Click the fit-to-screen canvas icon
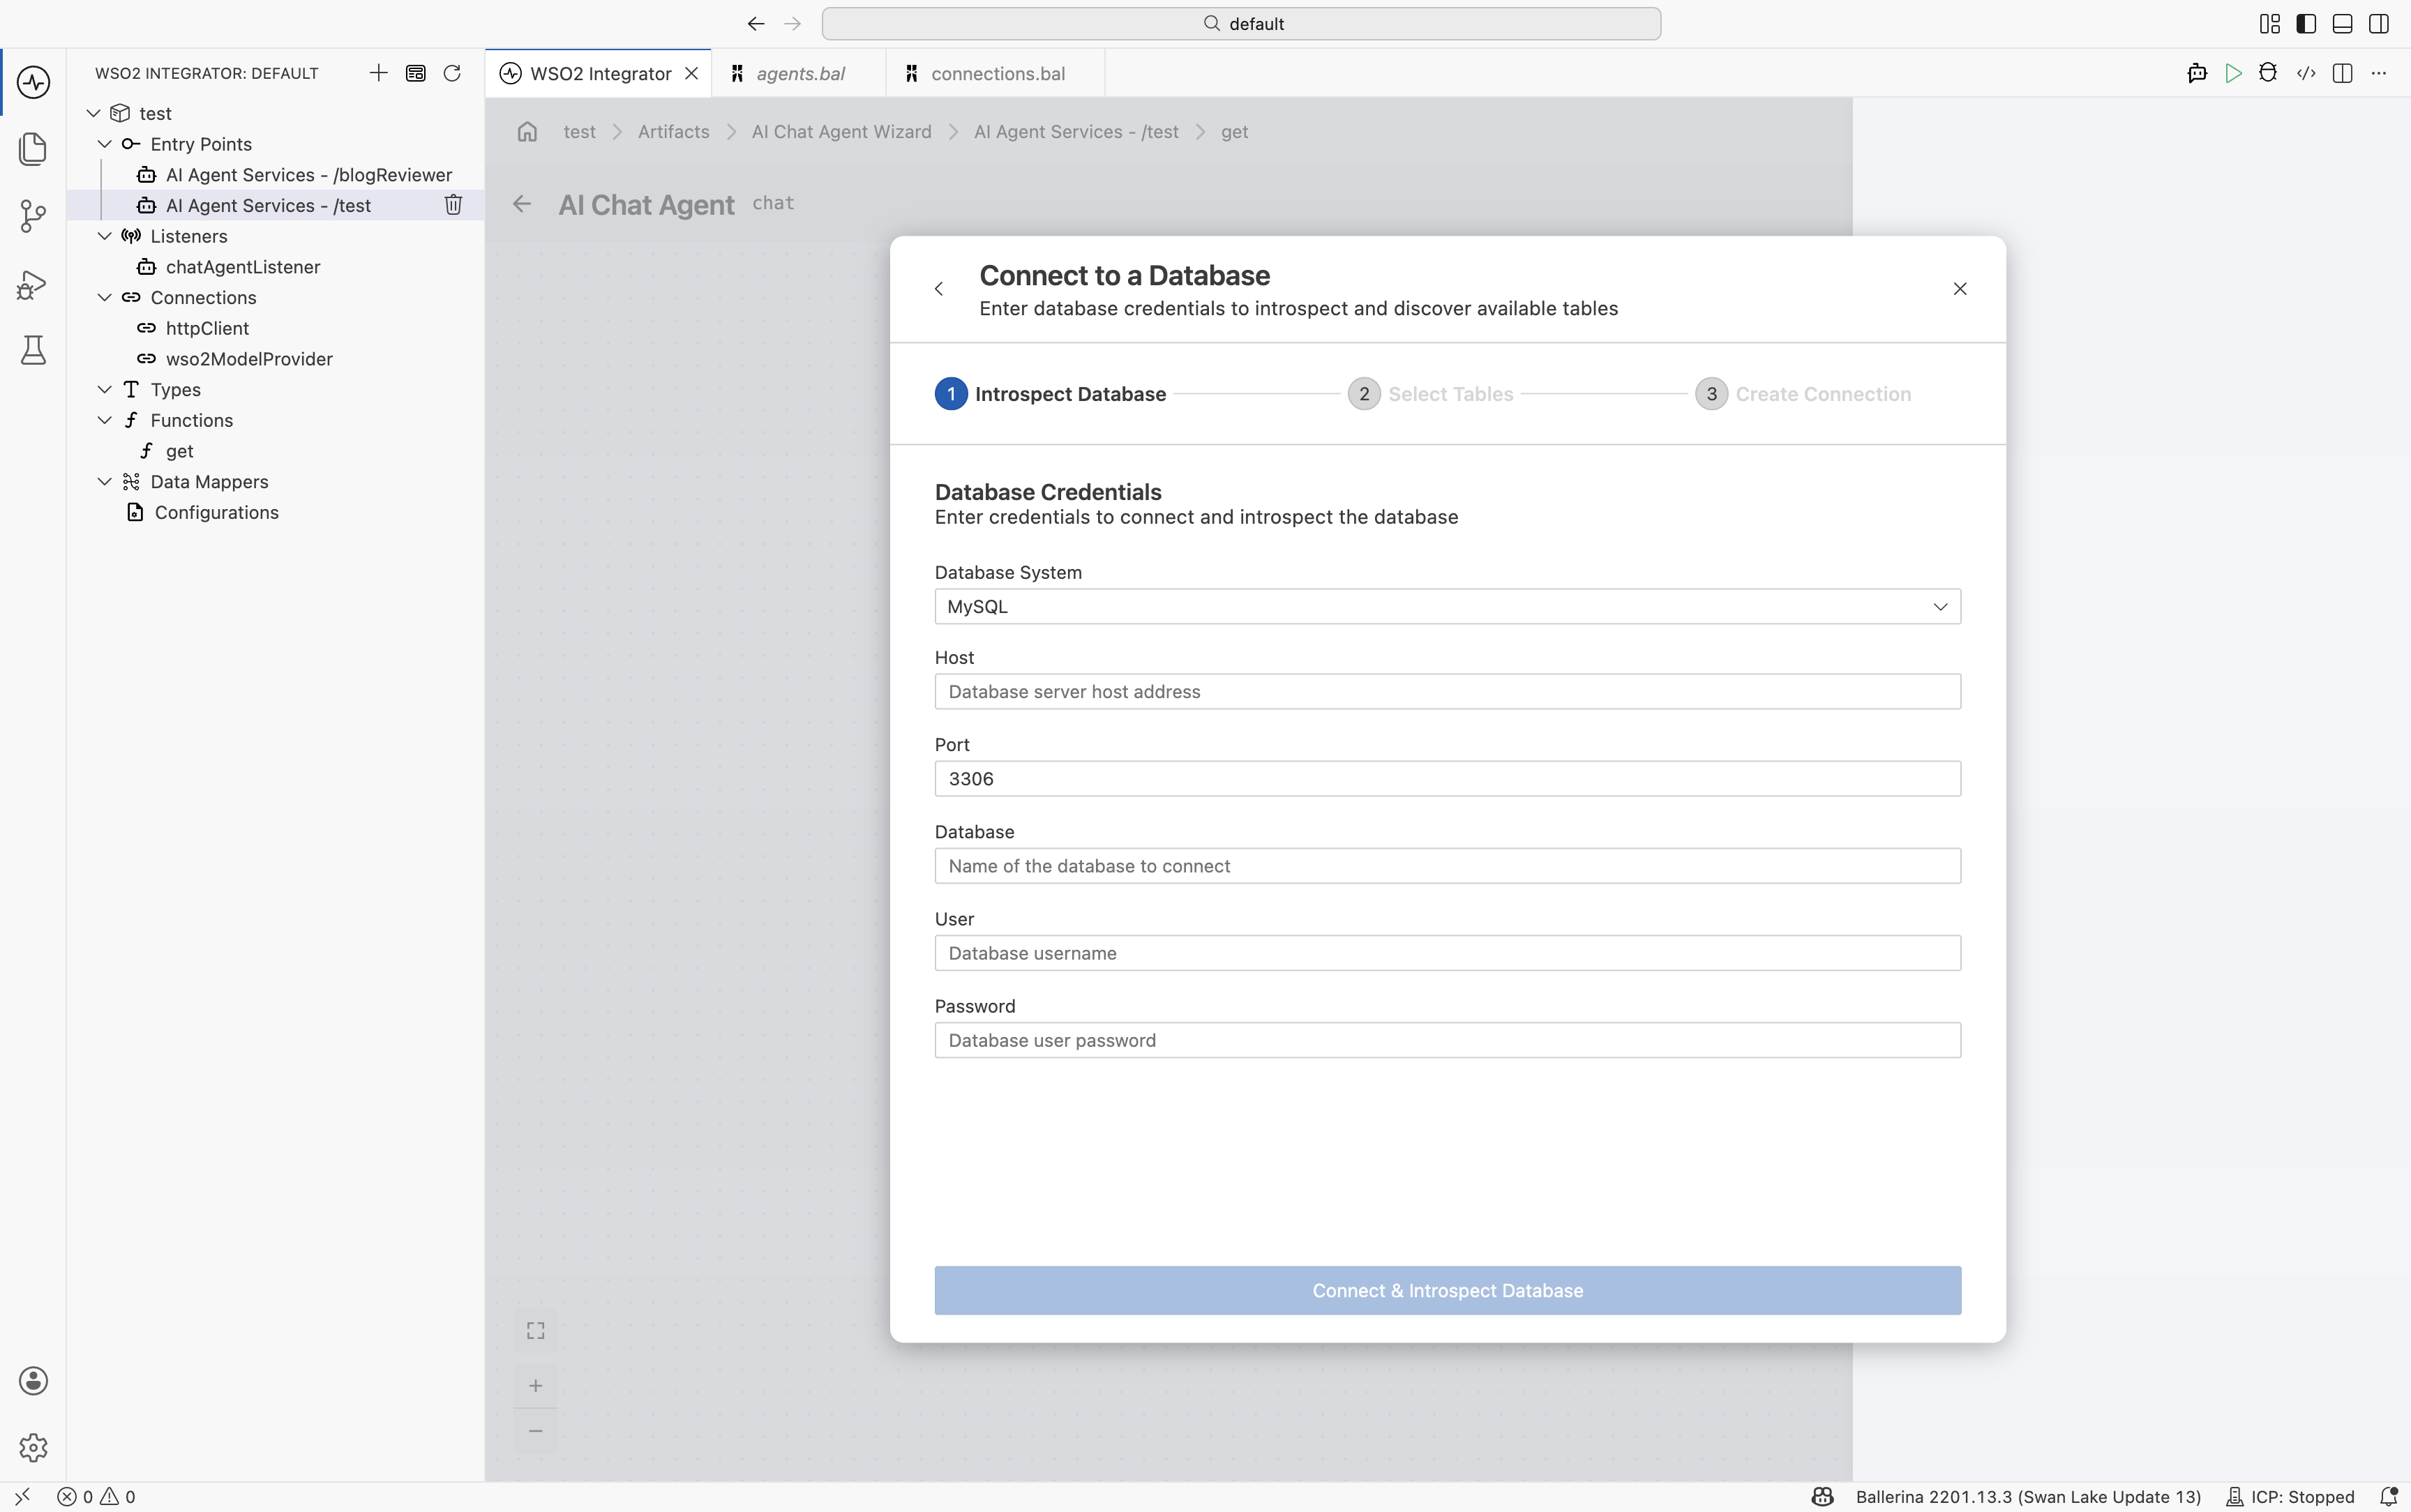 (536, 1331)
